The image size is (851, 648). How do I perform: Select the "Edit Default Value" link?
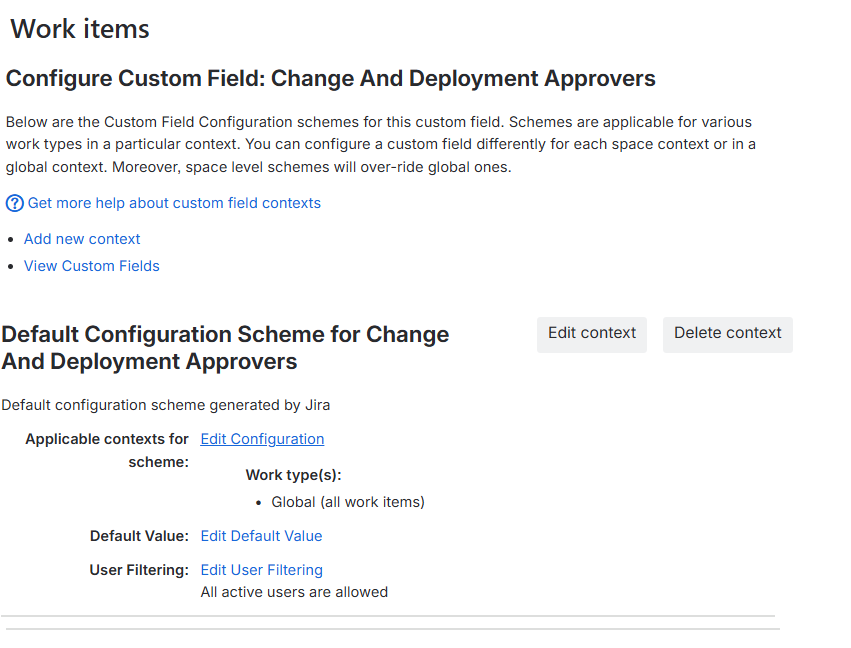261,536
